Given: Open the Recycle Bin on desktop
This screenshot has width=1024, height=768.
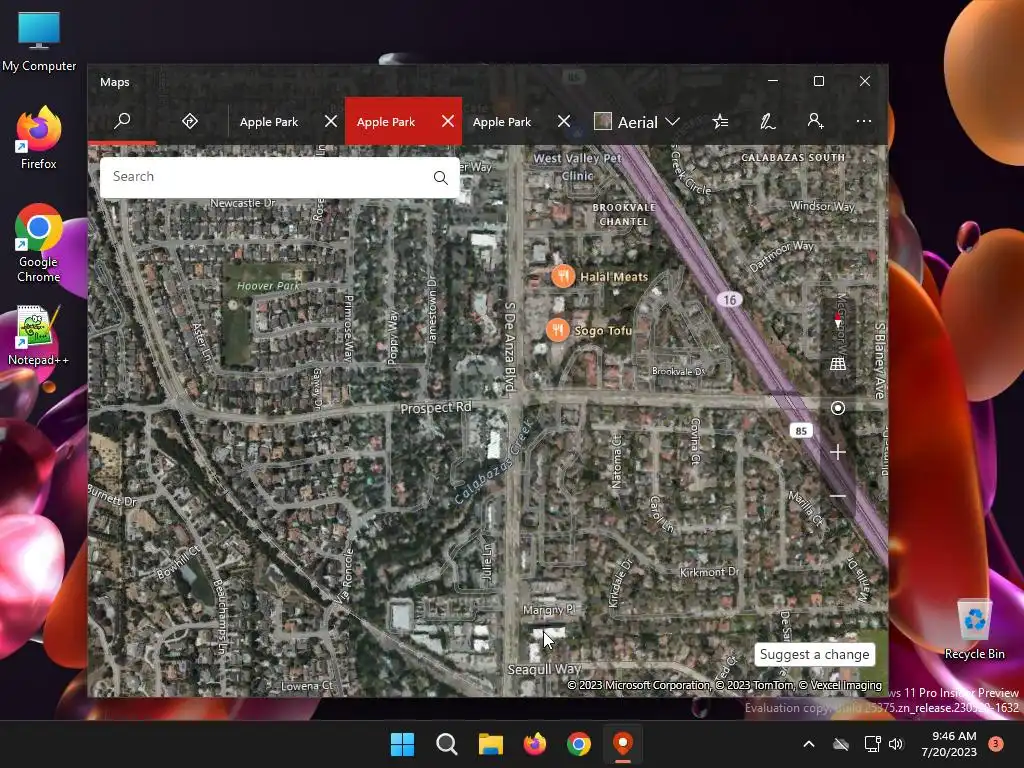Looking at the screenshot, I should 974,630.
